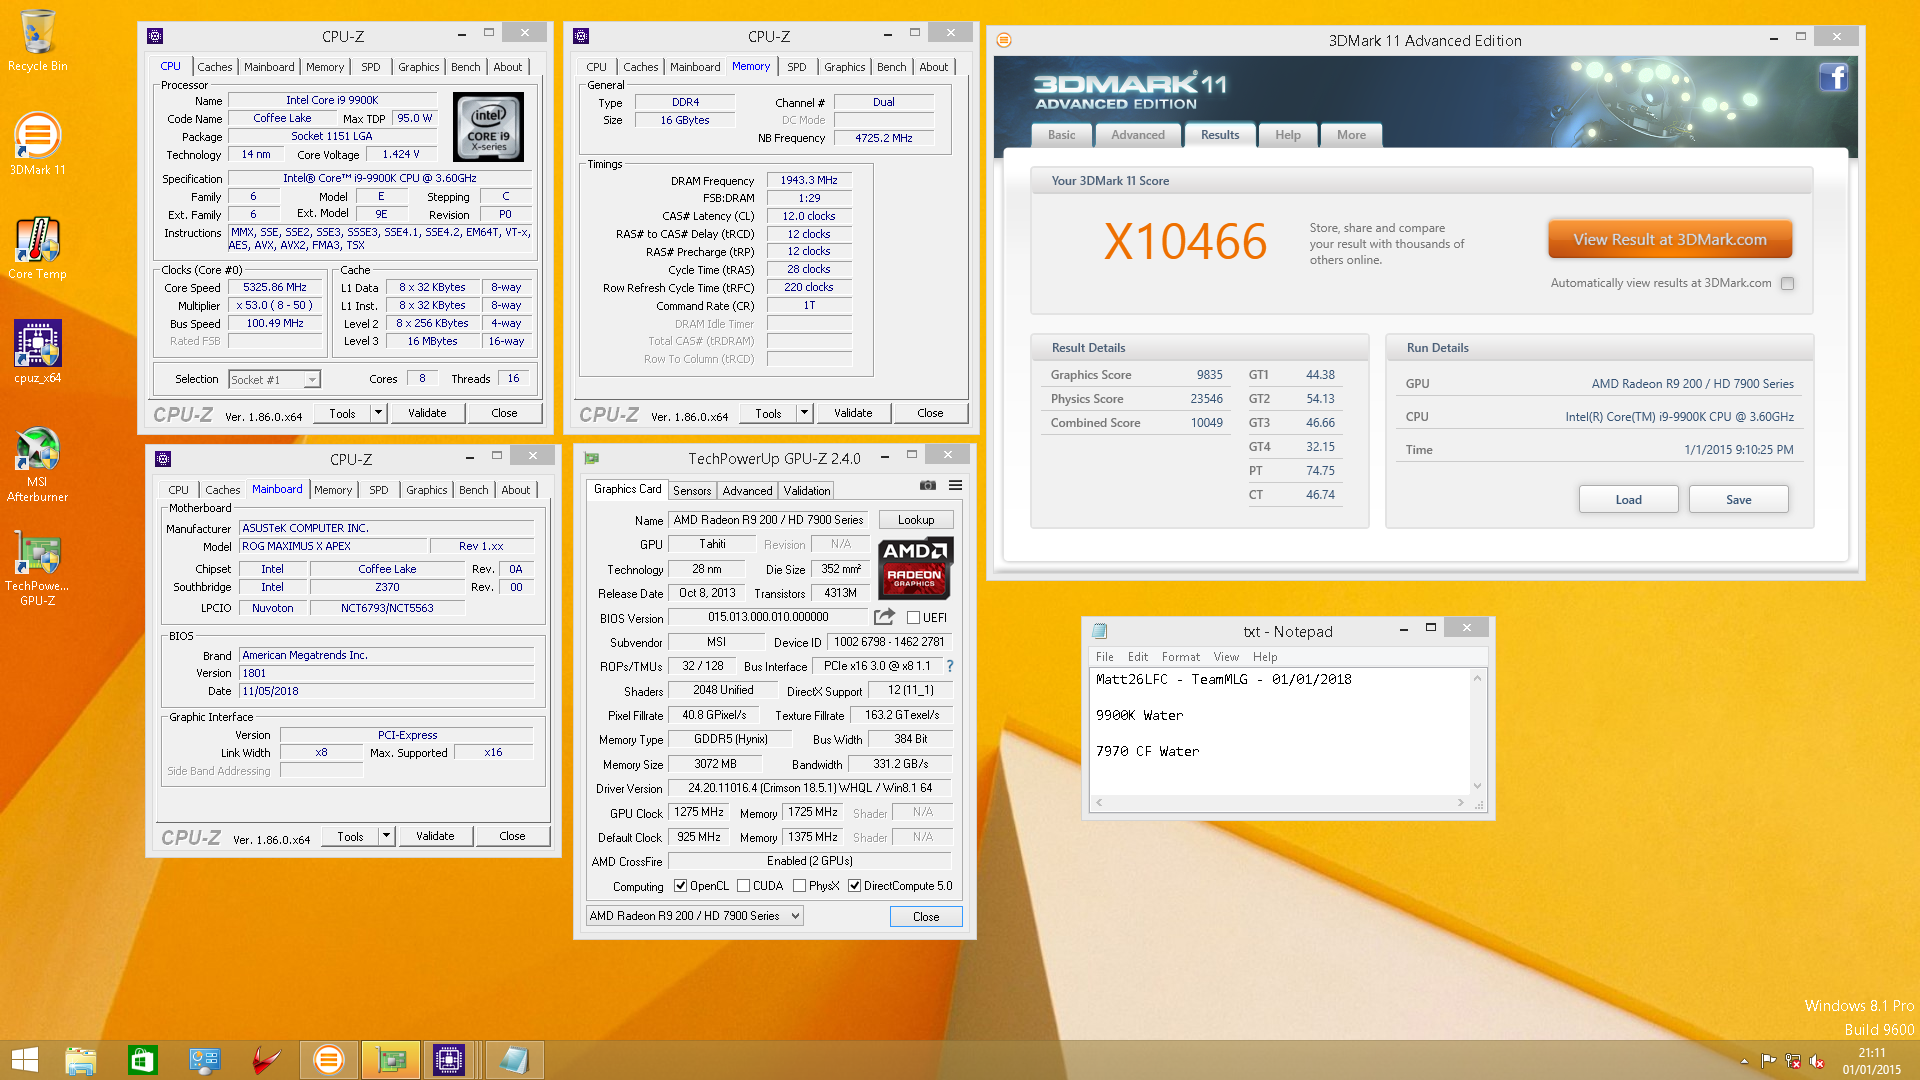Screen dimensions: 1920x1080
Task: Show hidden tray icons arrow
Action: click(x=1745, y=1061)
